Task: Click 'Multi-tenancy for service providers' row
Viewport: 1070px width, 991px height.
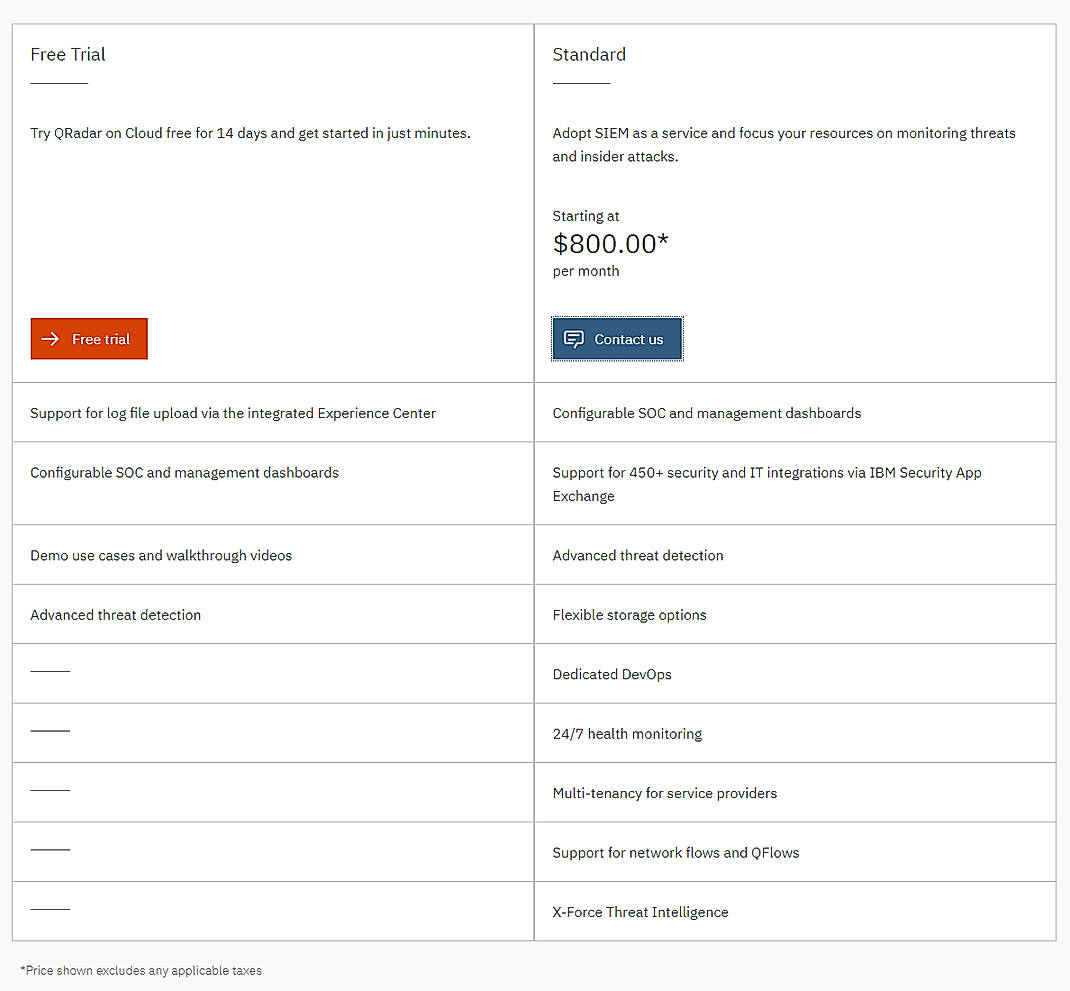Action: pyautogui.click(x=795, y=792)
